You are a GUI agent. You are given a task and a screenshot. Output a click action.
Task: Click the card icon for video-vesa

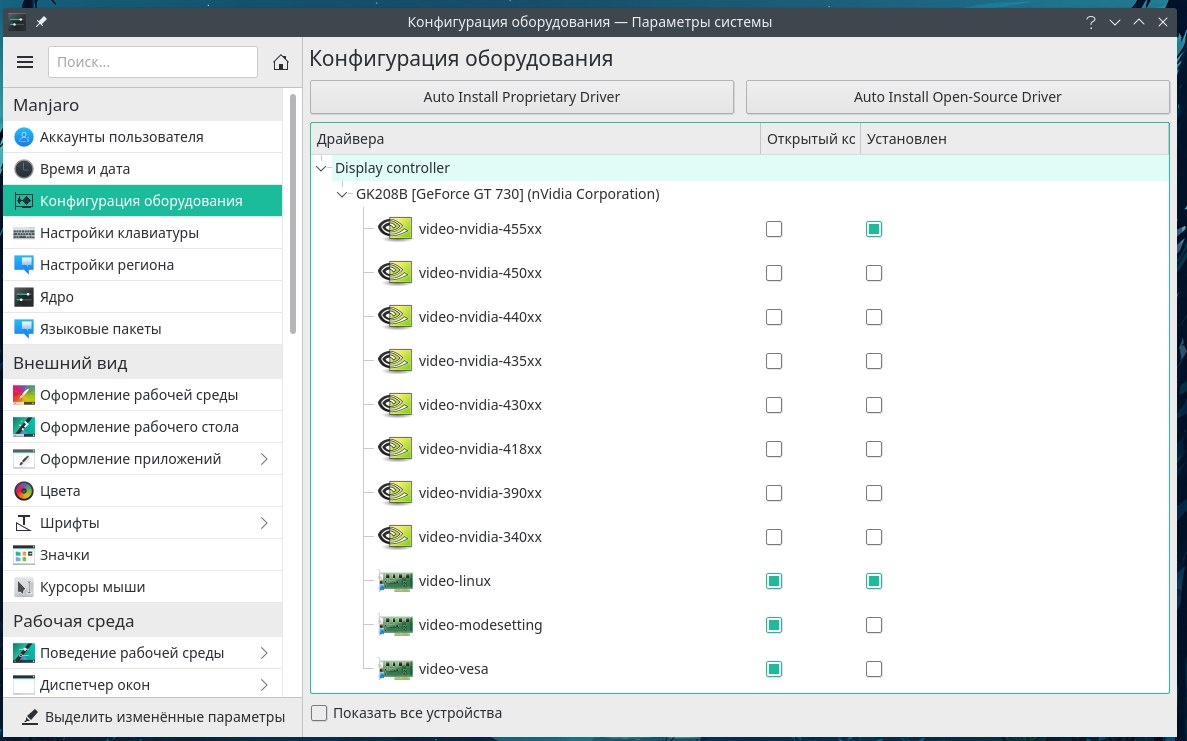click(395, 669)
